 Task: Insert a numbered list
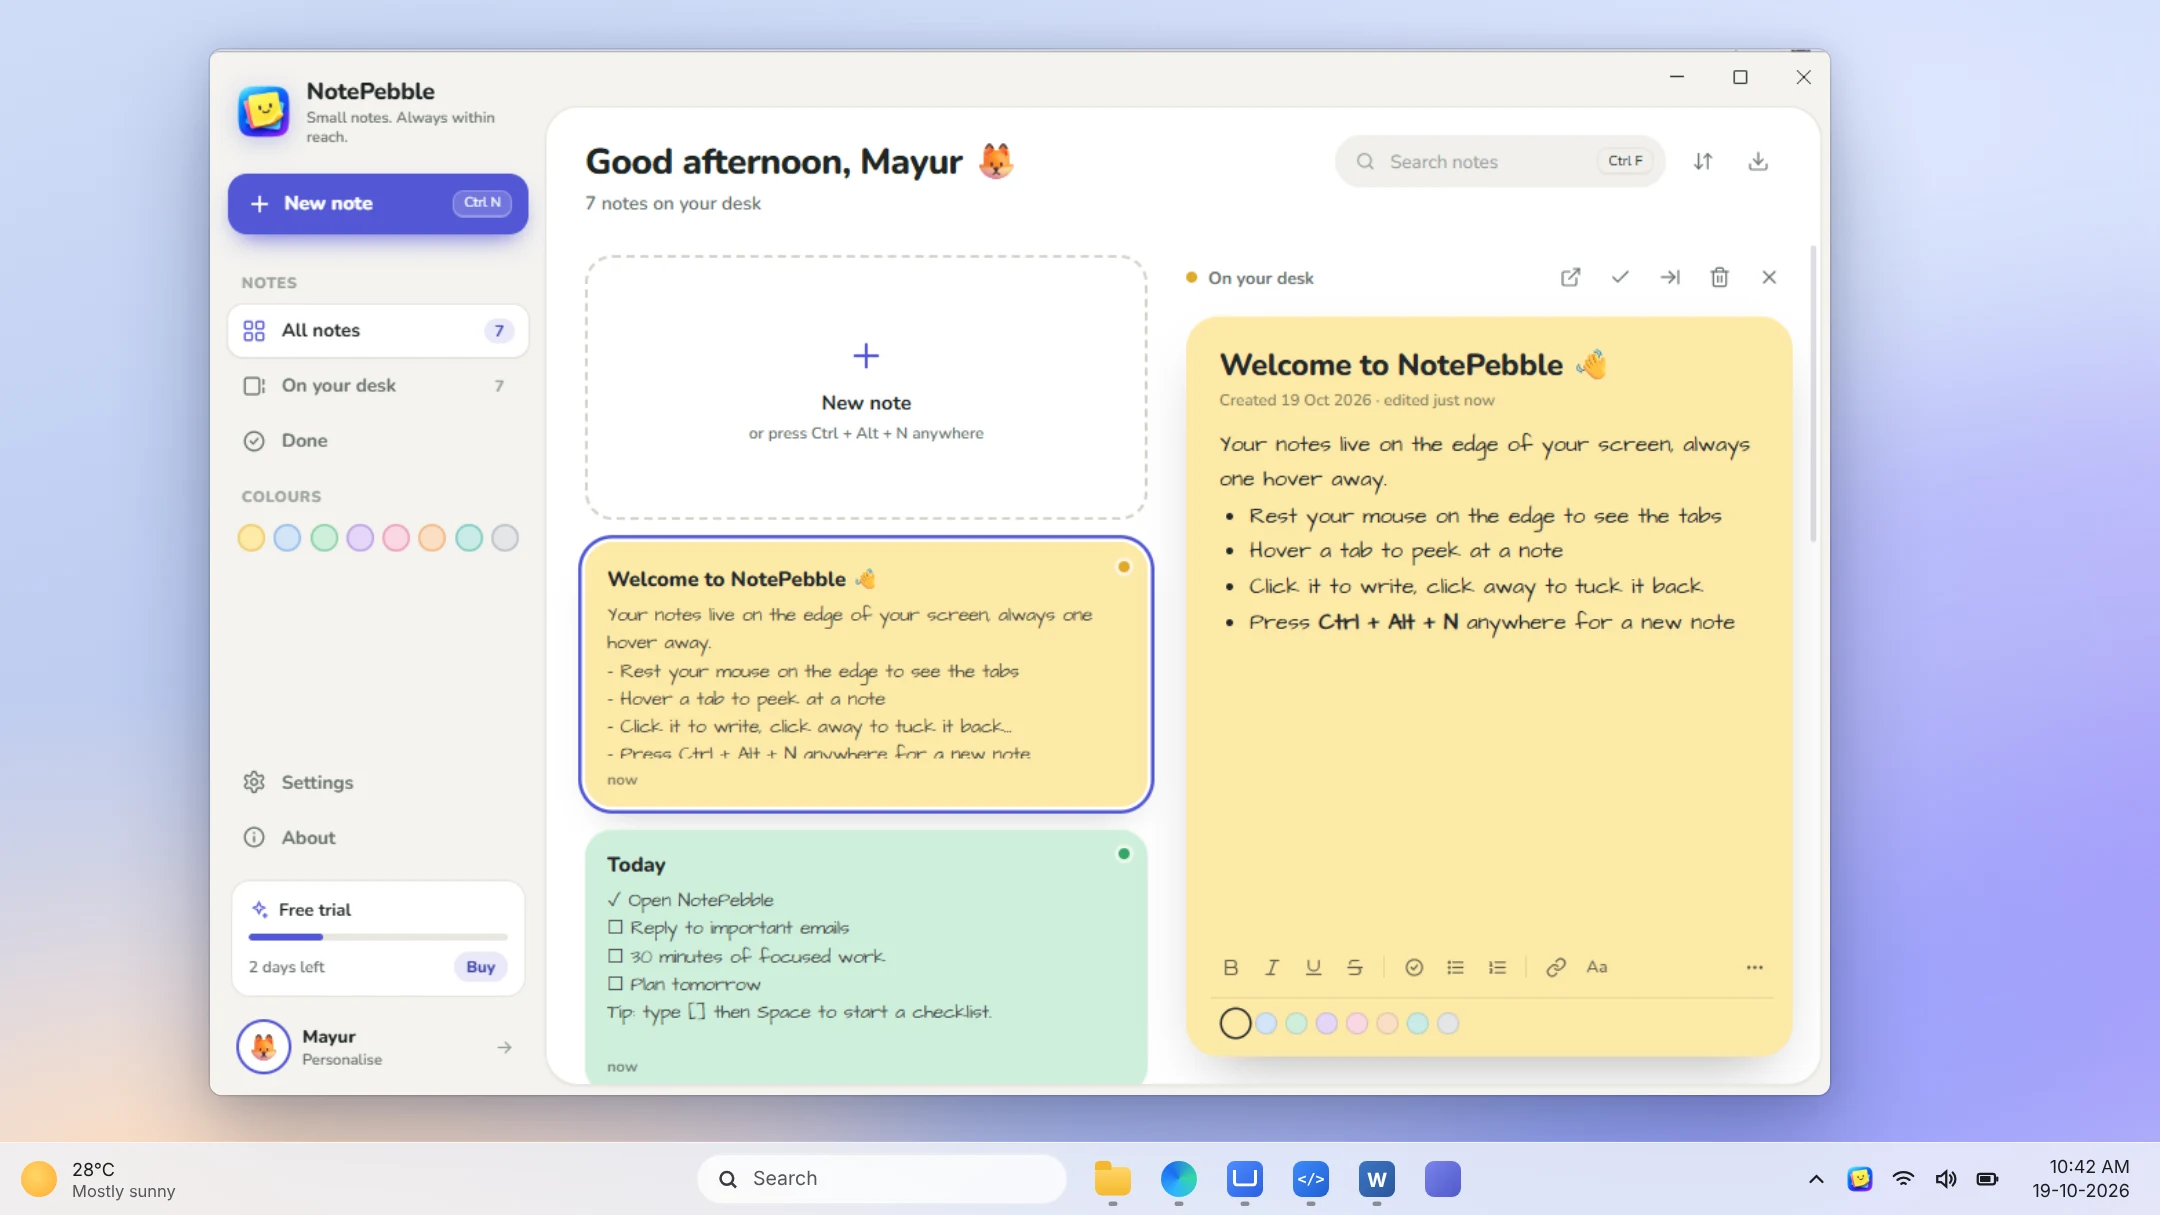click(x=1497, y=967)
